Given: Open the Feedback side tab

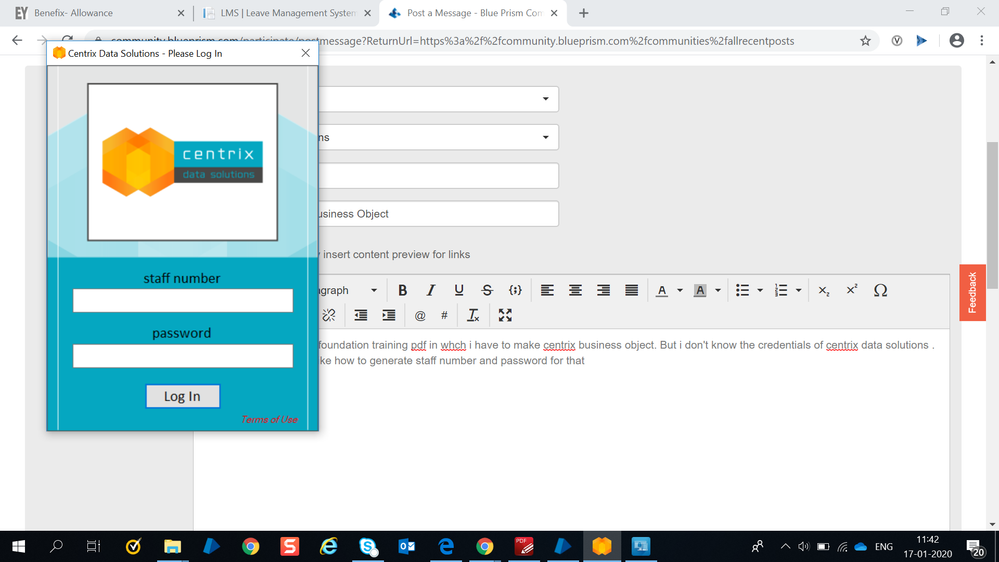Looking at the screenshot, I should 972,292.
